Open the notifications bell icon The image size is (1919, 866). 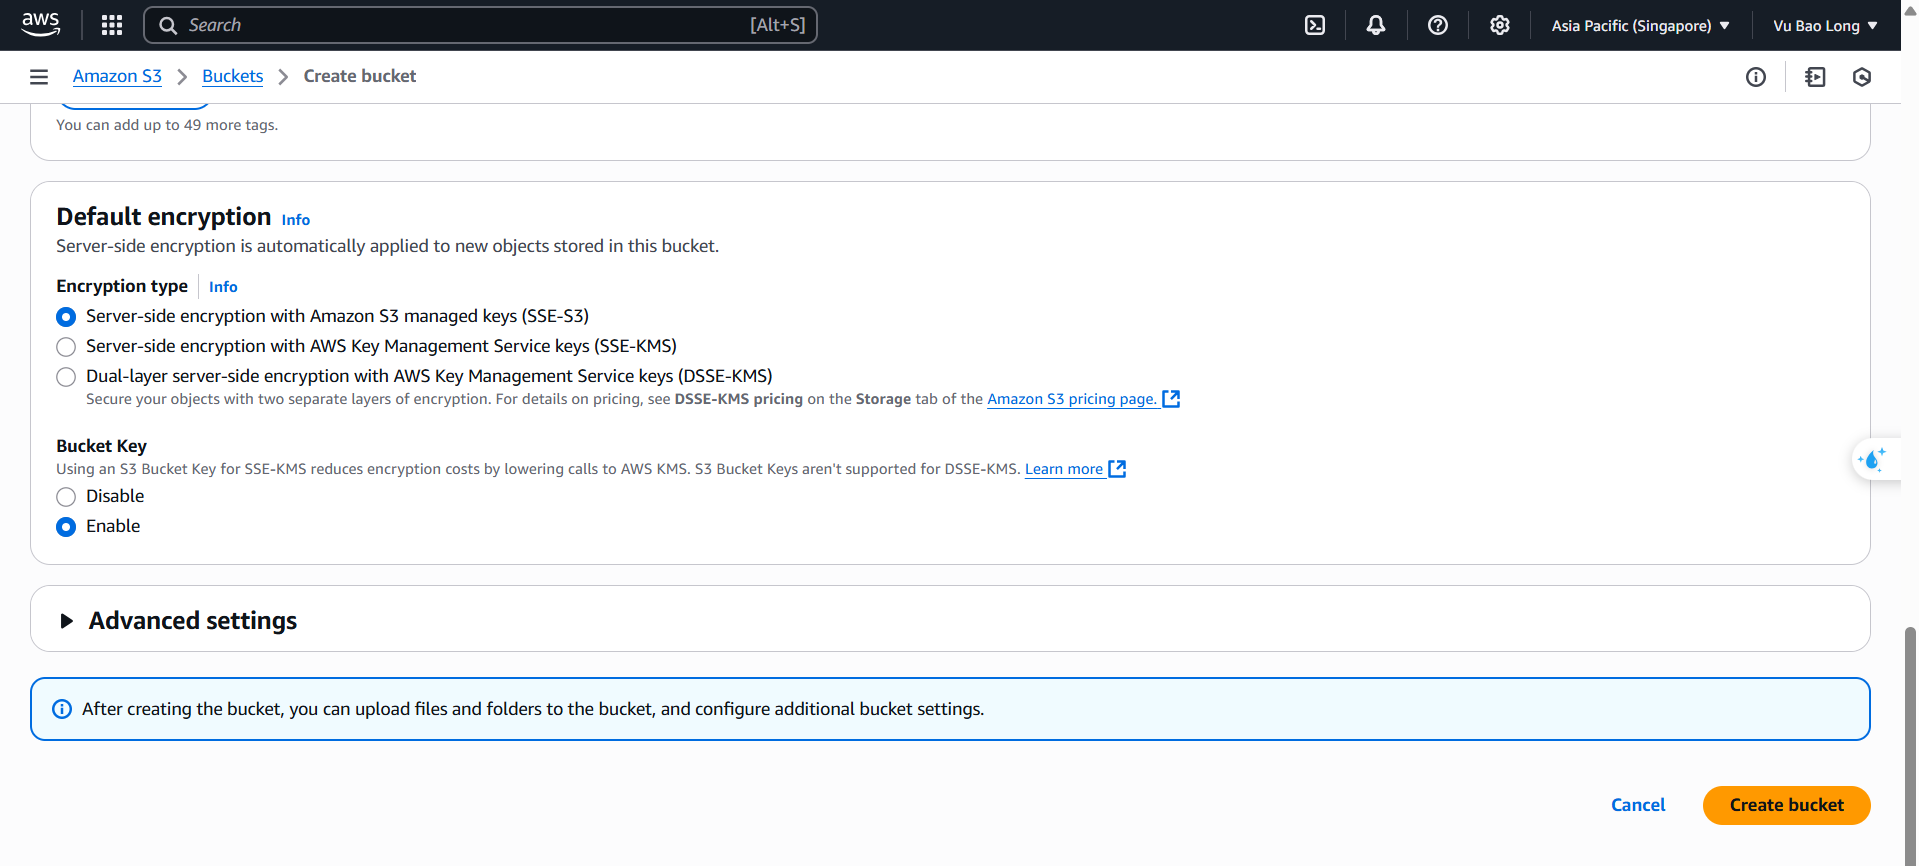1376,25
